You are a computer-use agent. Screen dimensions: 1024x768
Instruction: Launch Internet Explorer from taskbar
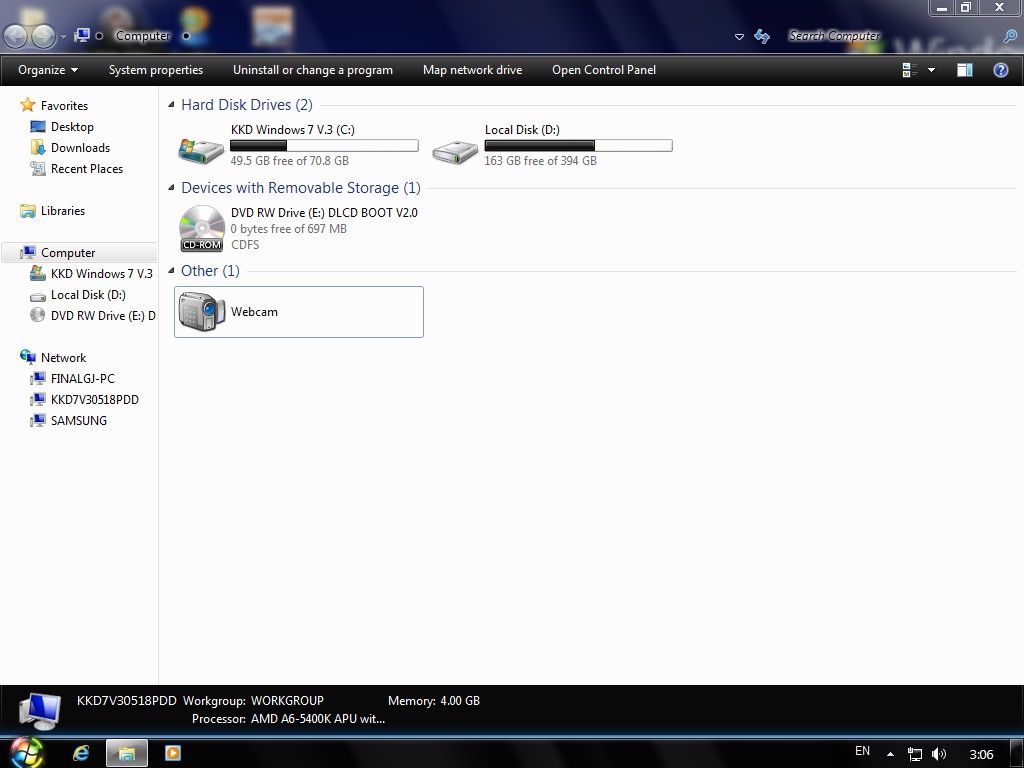point(81,754)
